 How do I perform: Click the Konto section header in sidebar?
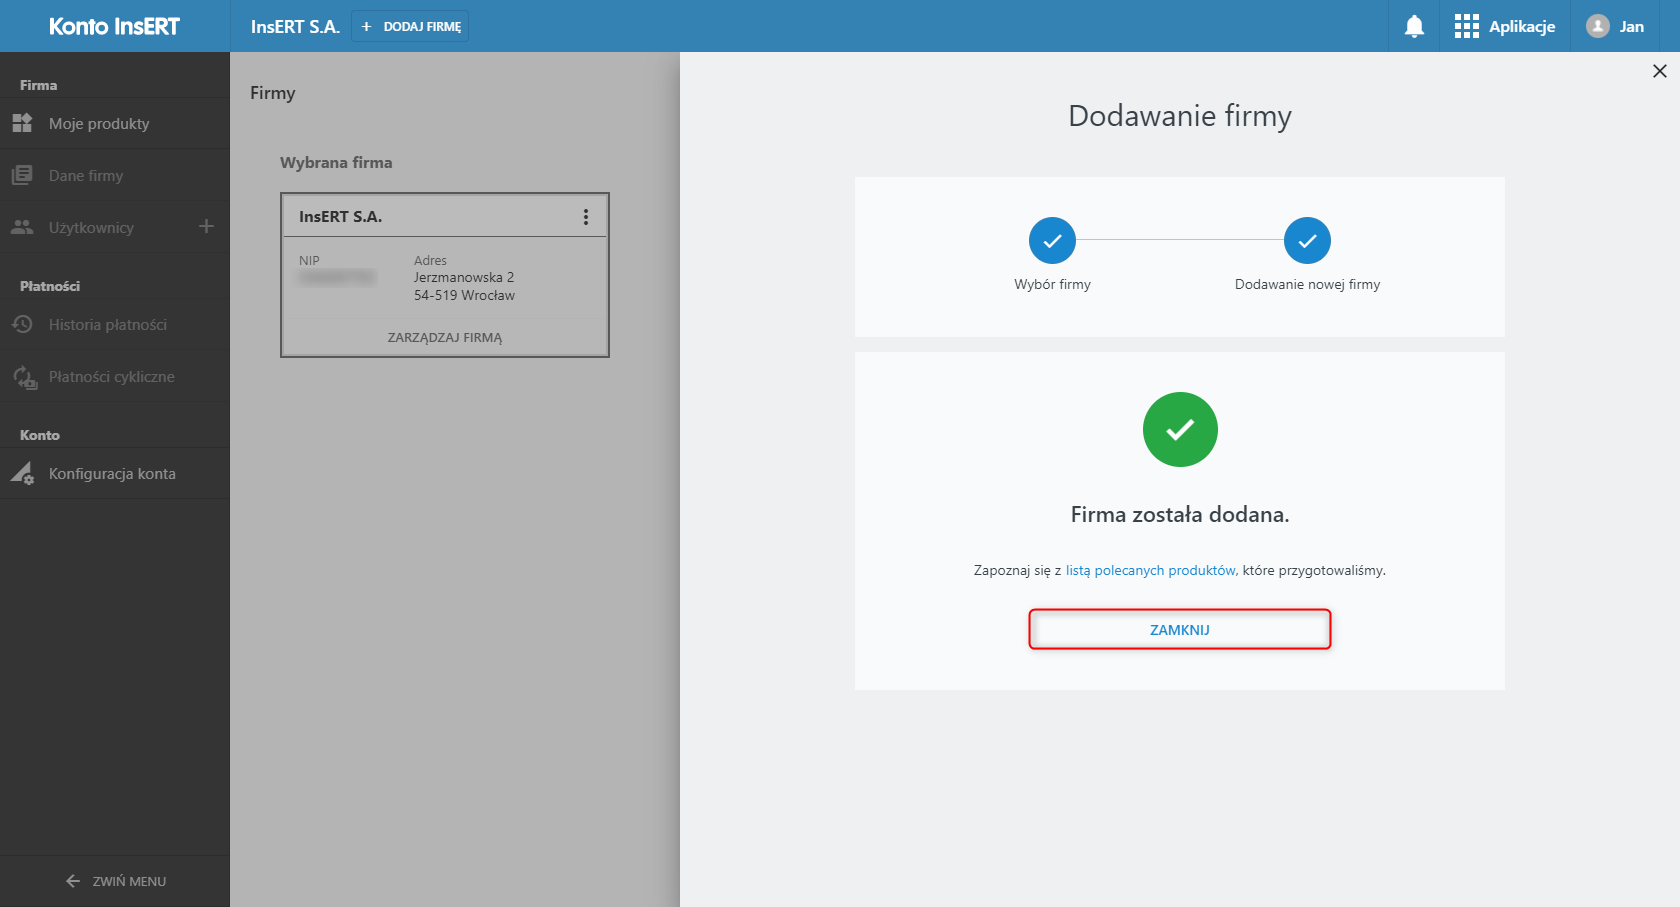pos(40,435)
